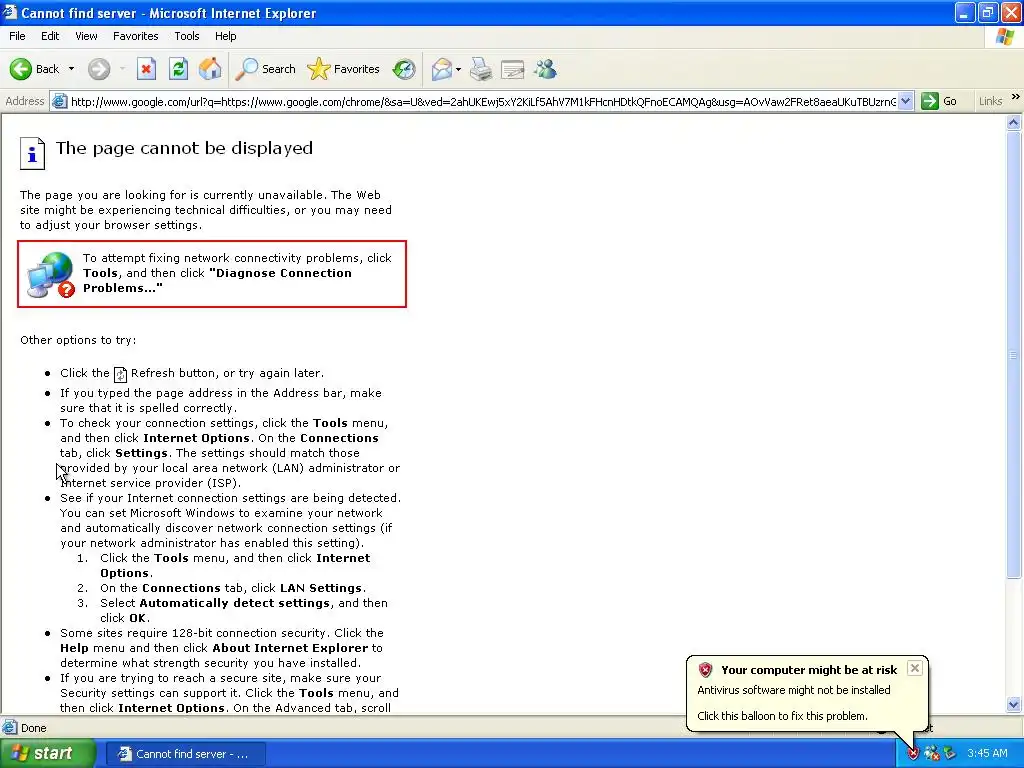Click the red Security Center tray icon
The image size is (1024, 768).
point(913,754)
